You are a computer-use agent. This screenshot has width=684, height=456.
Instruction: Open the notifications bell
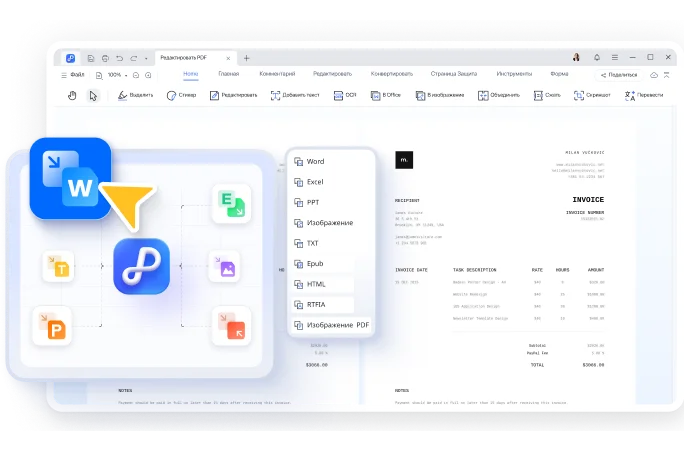pyautogui.click(x=597, y=57)
